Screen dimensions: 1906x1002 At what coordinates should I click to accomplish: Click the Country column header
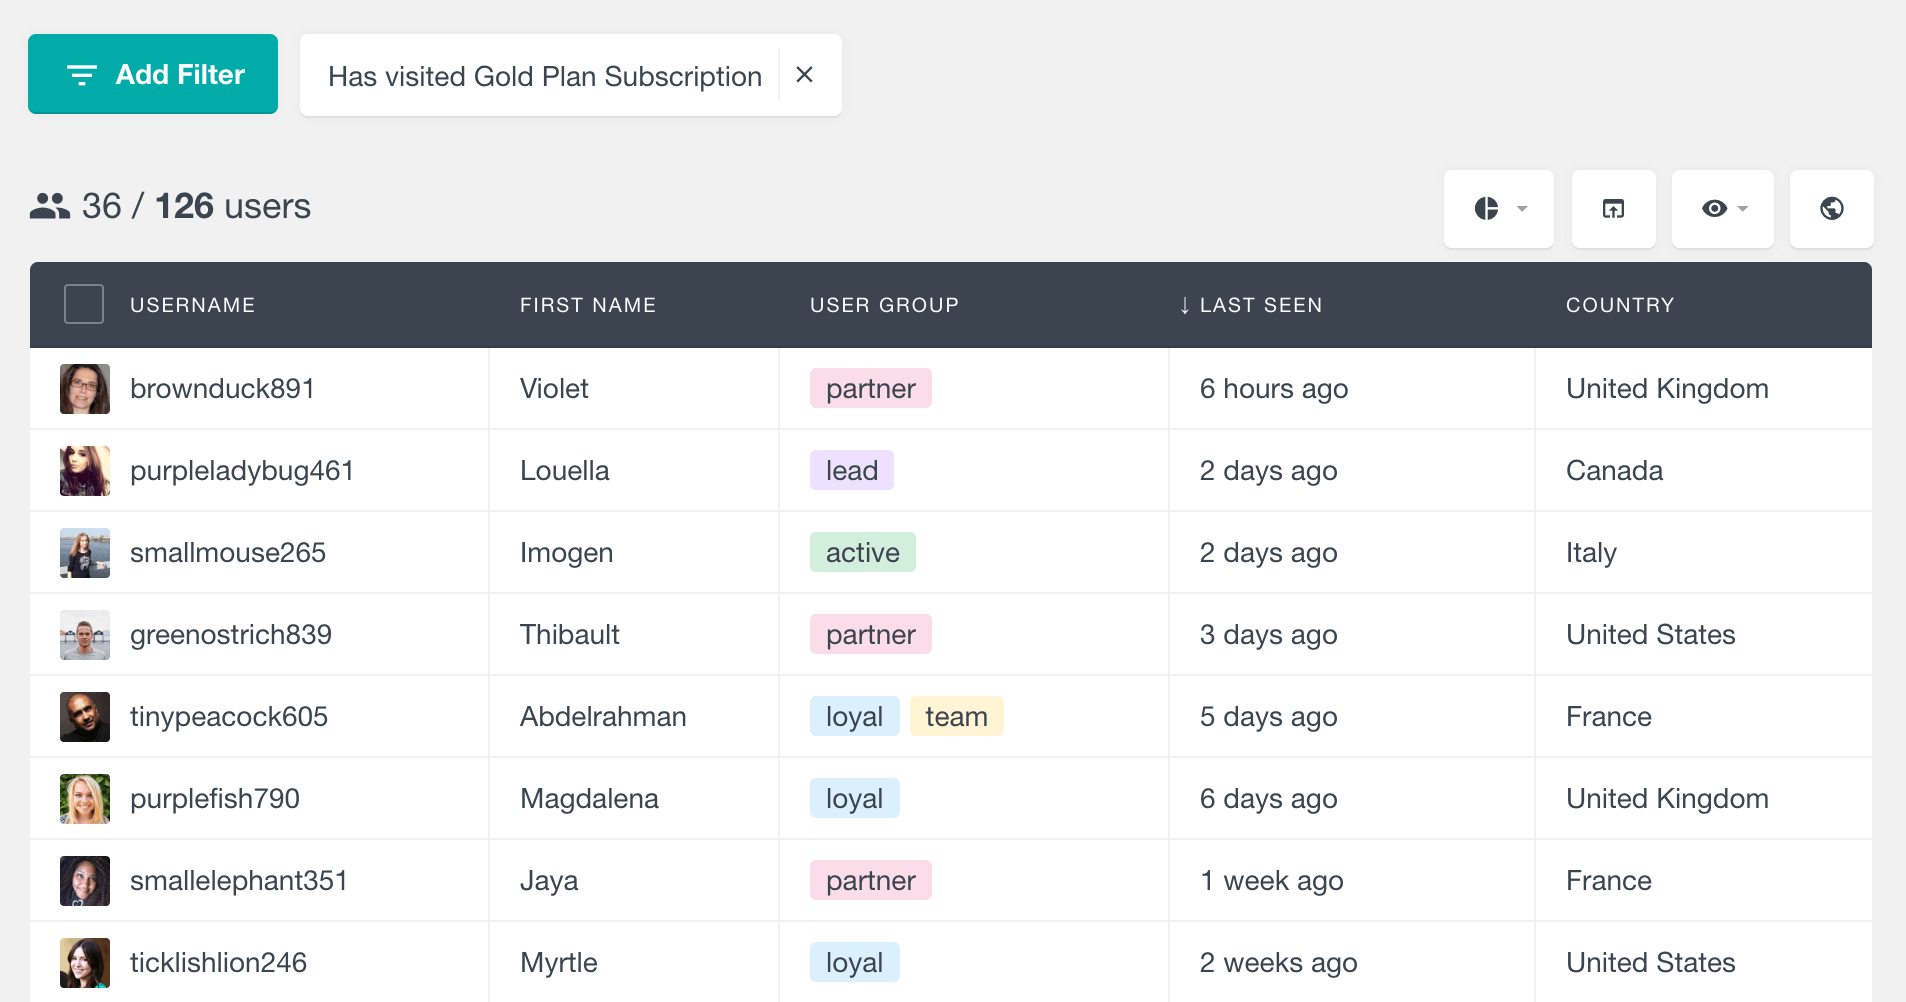1619,305
